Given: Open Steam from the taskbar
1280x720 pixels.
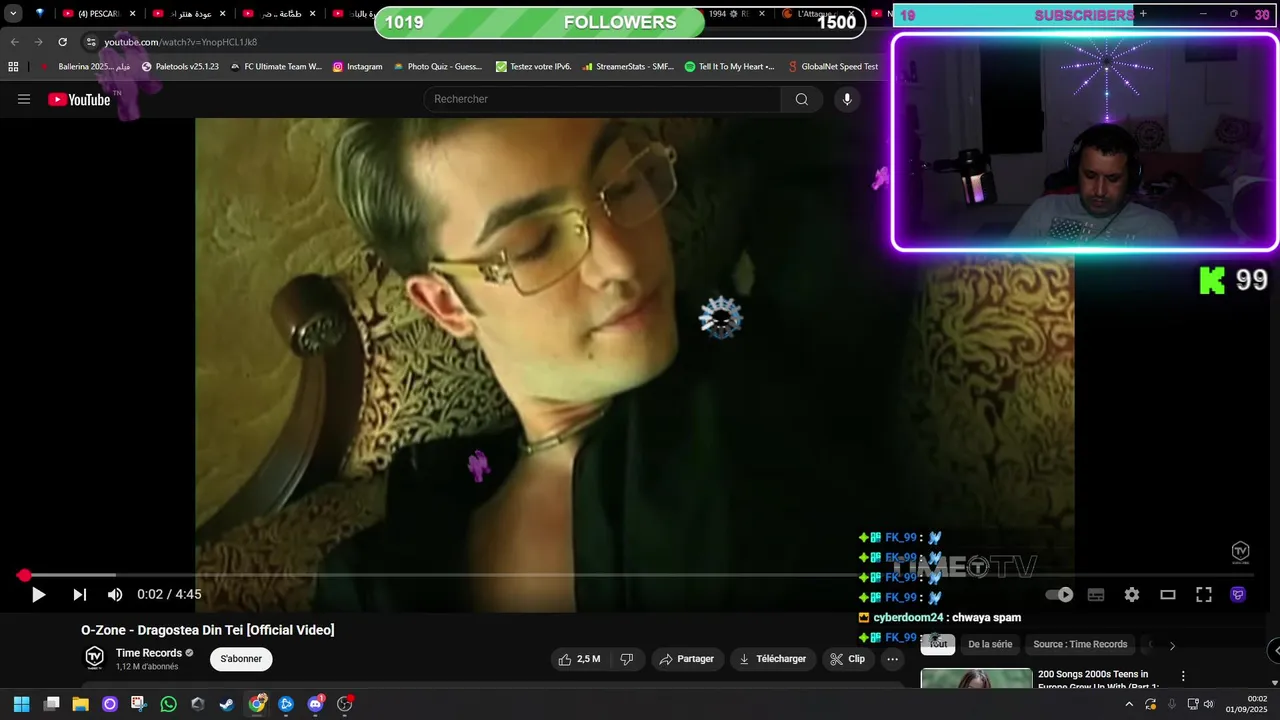Looking at the screenshot, I should tap(227, 704).
